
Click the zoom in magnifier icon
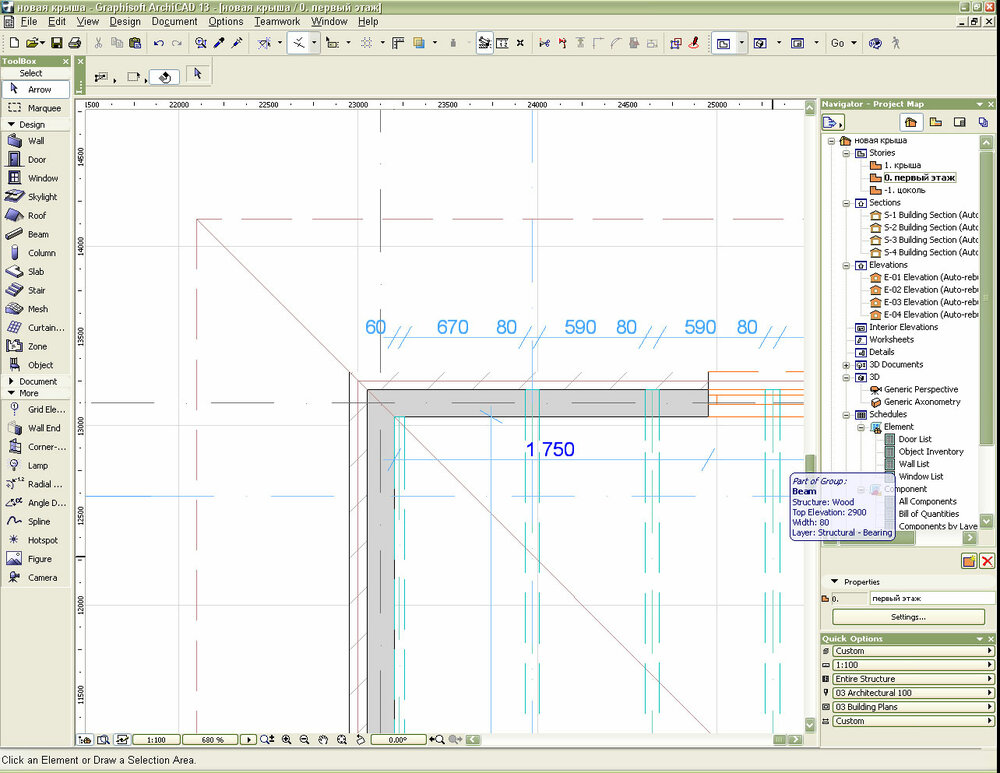click(x=286, y=740)
